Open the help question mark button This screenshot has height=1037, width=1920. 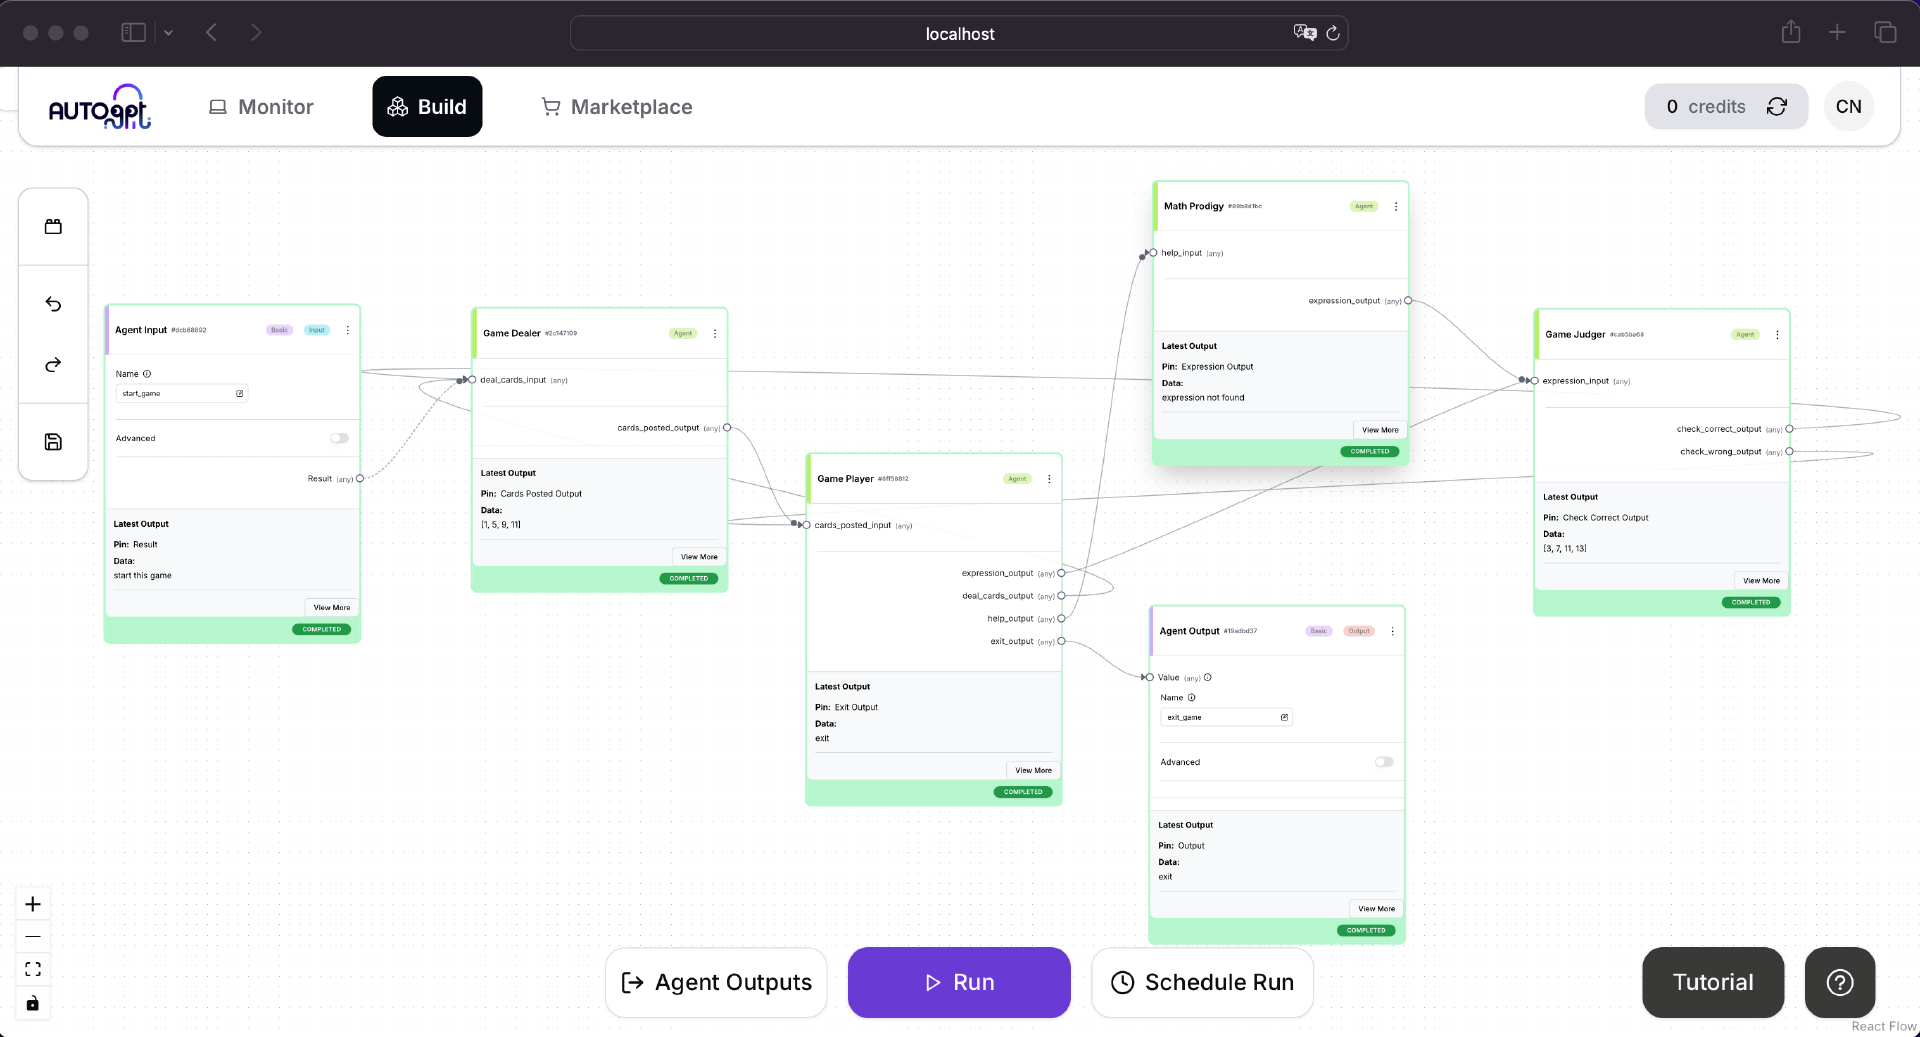1840,983
